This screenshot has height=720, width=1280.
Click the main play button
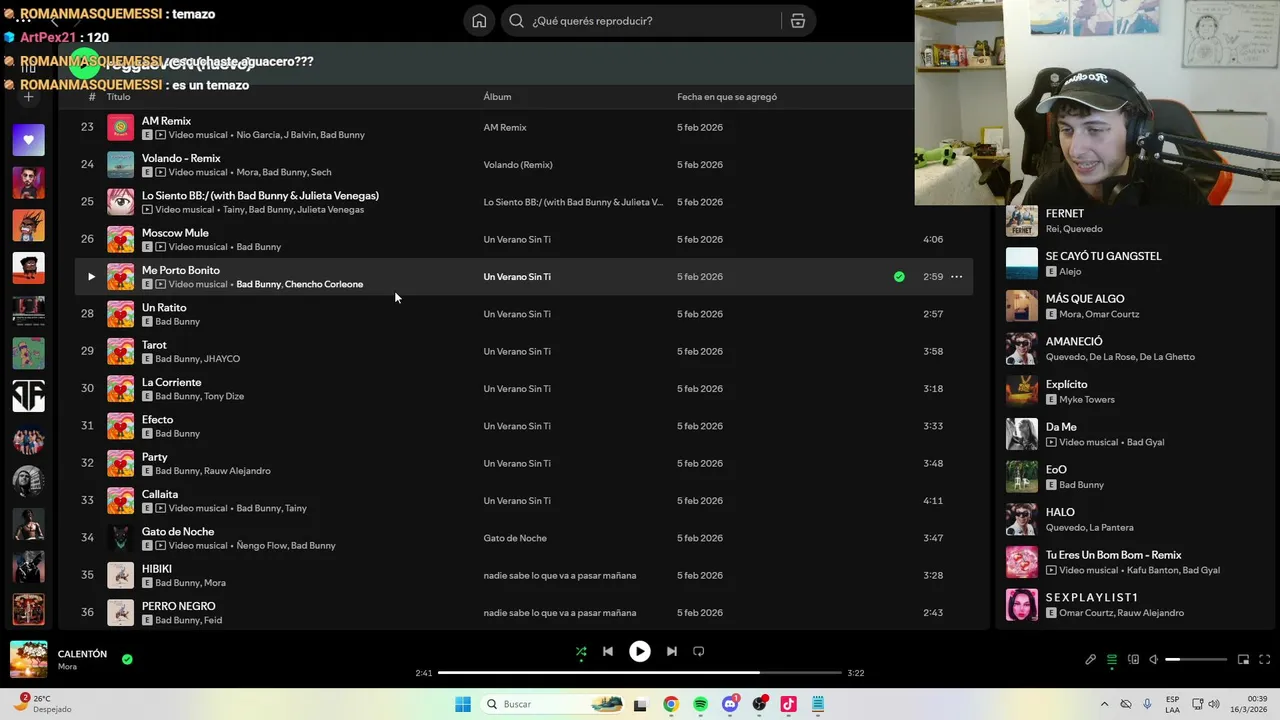click(639, 651)
